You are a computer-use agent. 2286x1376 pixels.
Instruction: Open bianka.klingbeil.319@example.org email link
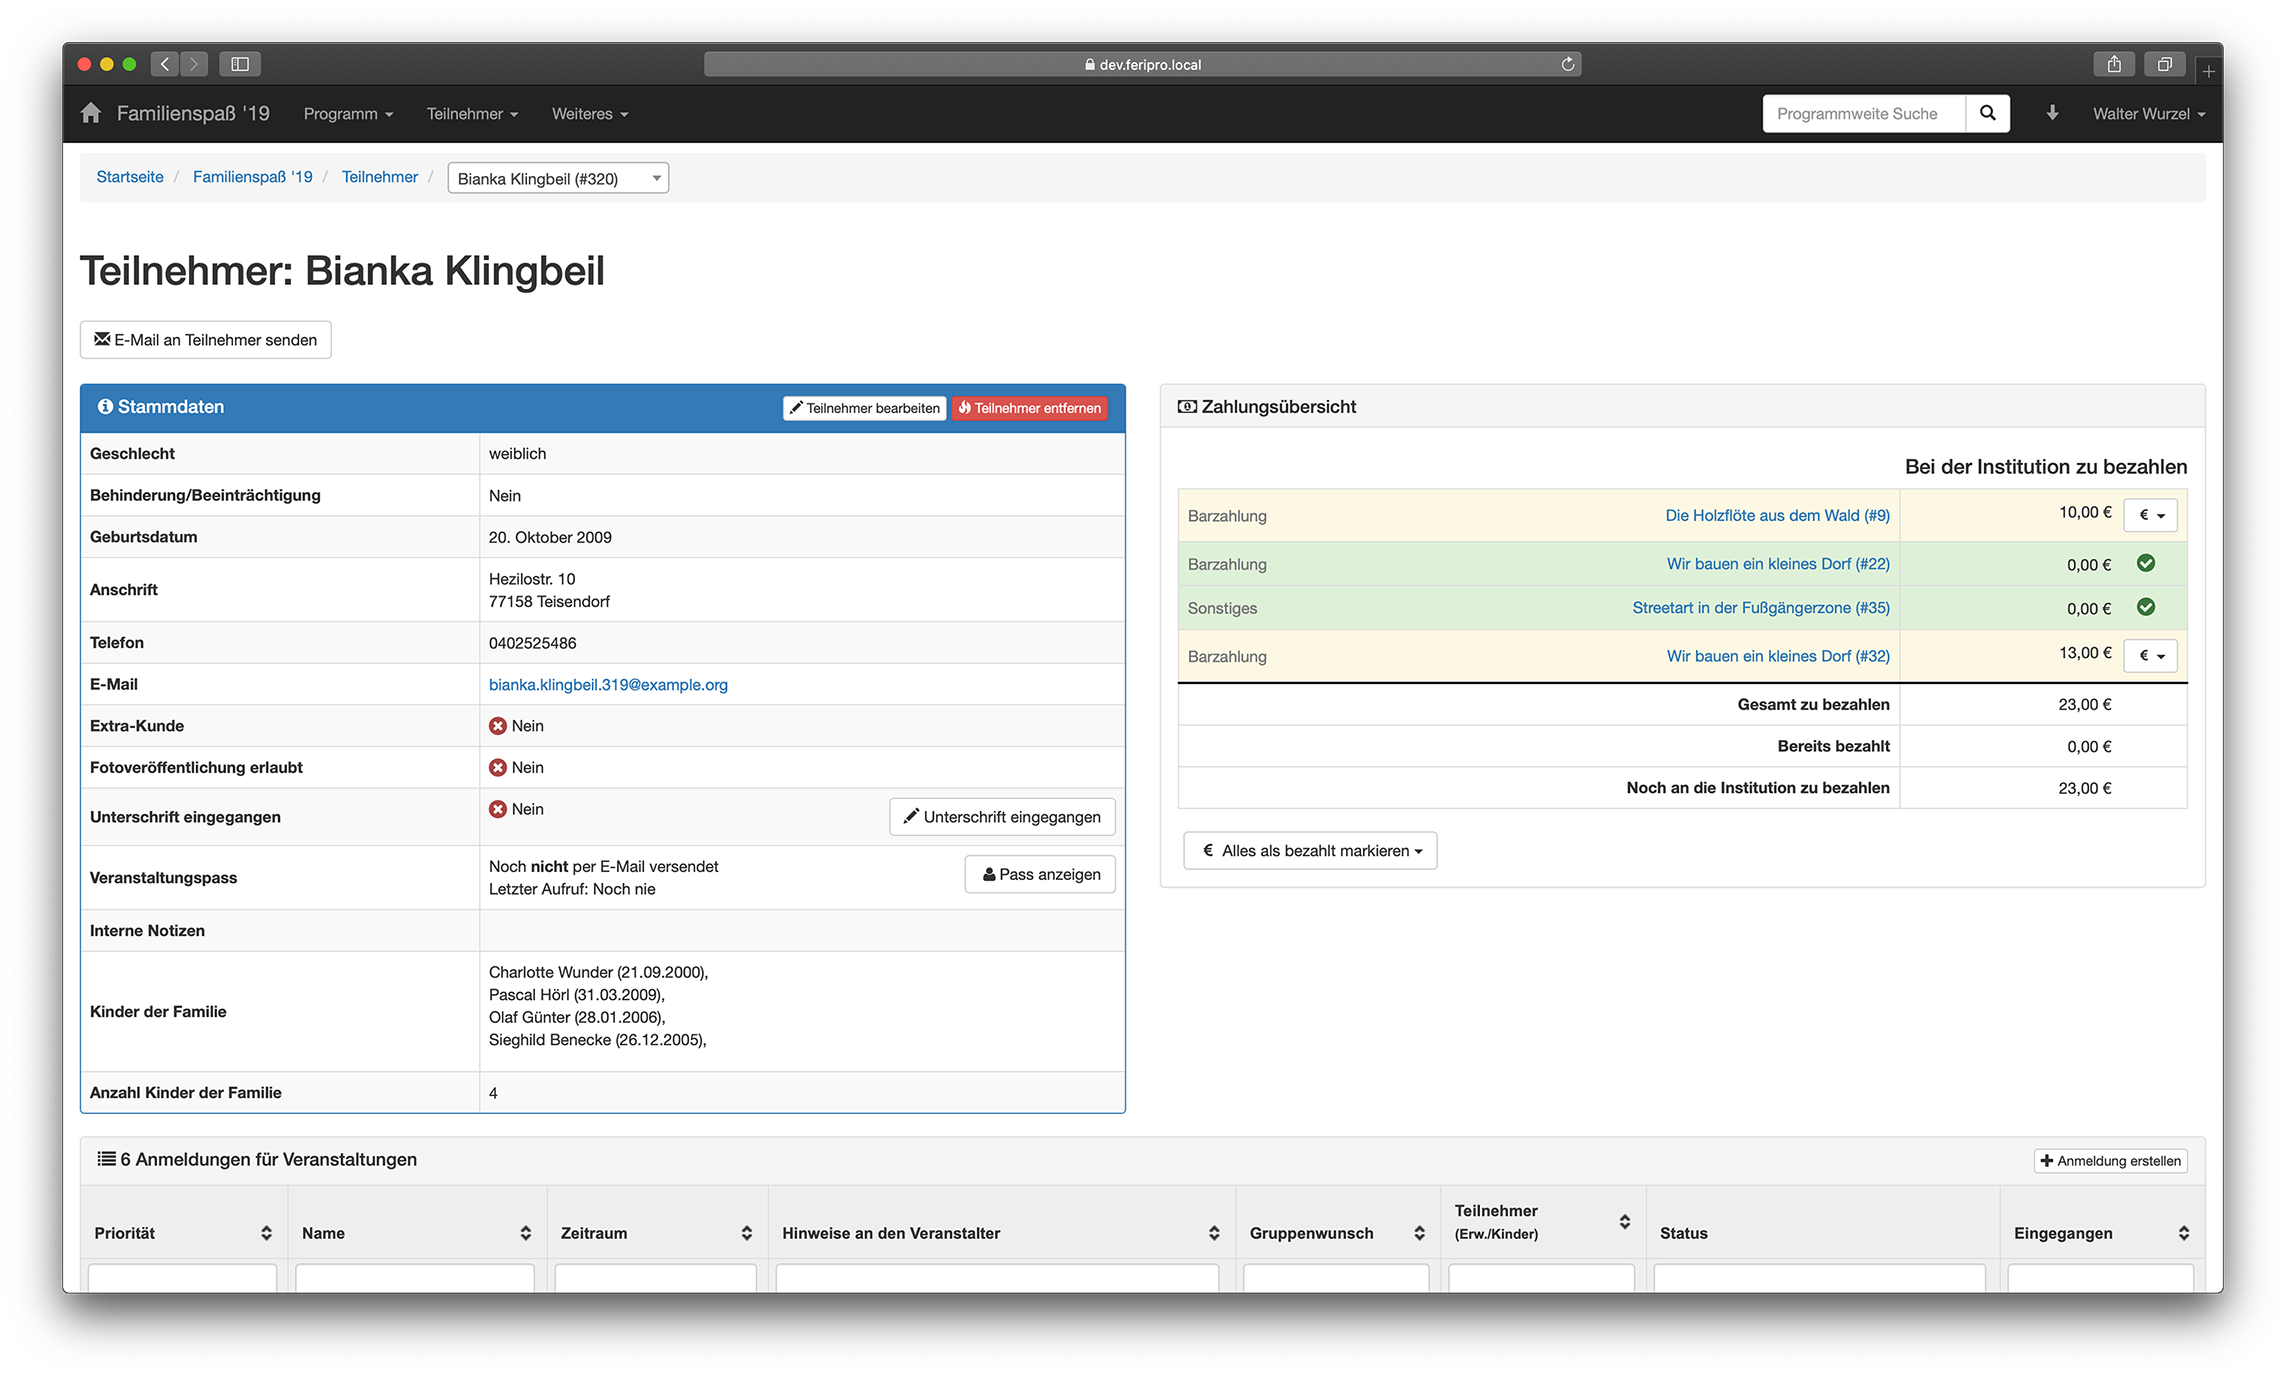(x=608, y=685)
